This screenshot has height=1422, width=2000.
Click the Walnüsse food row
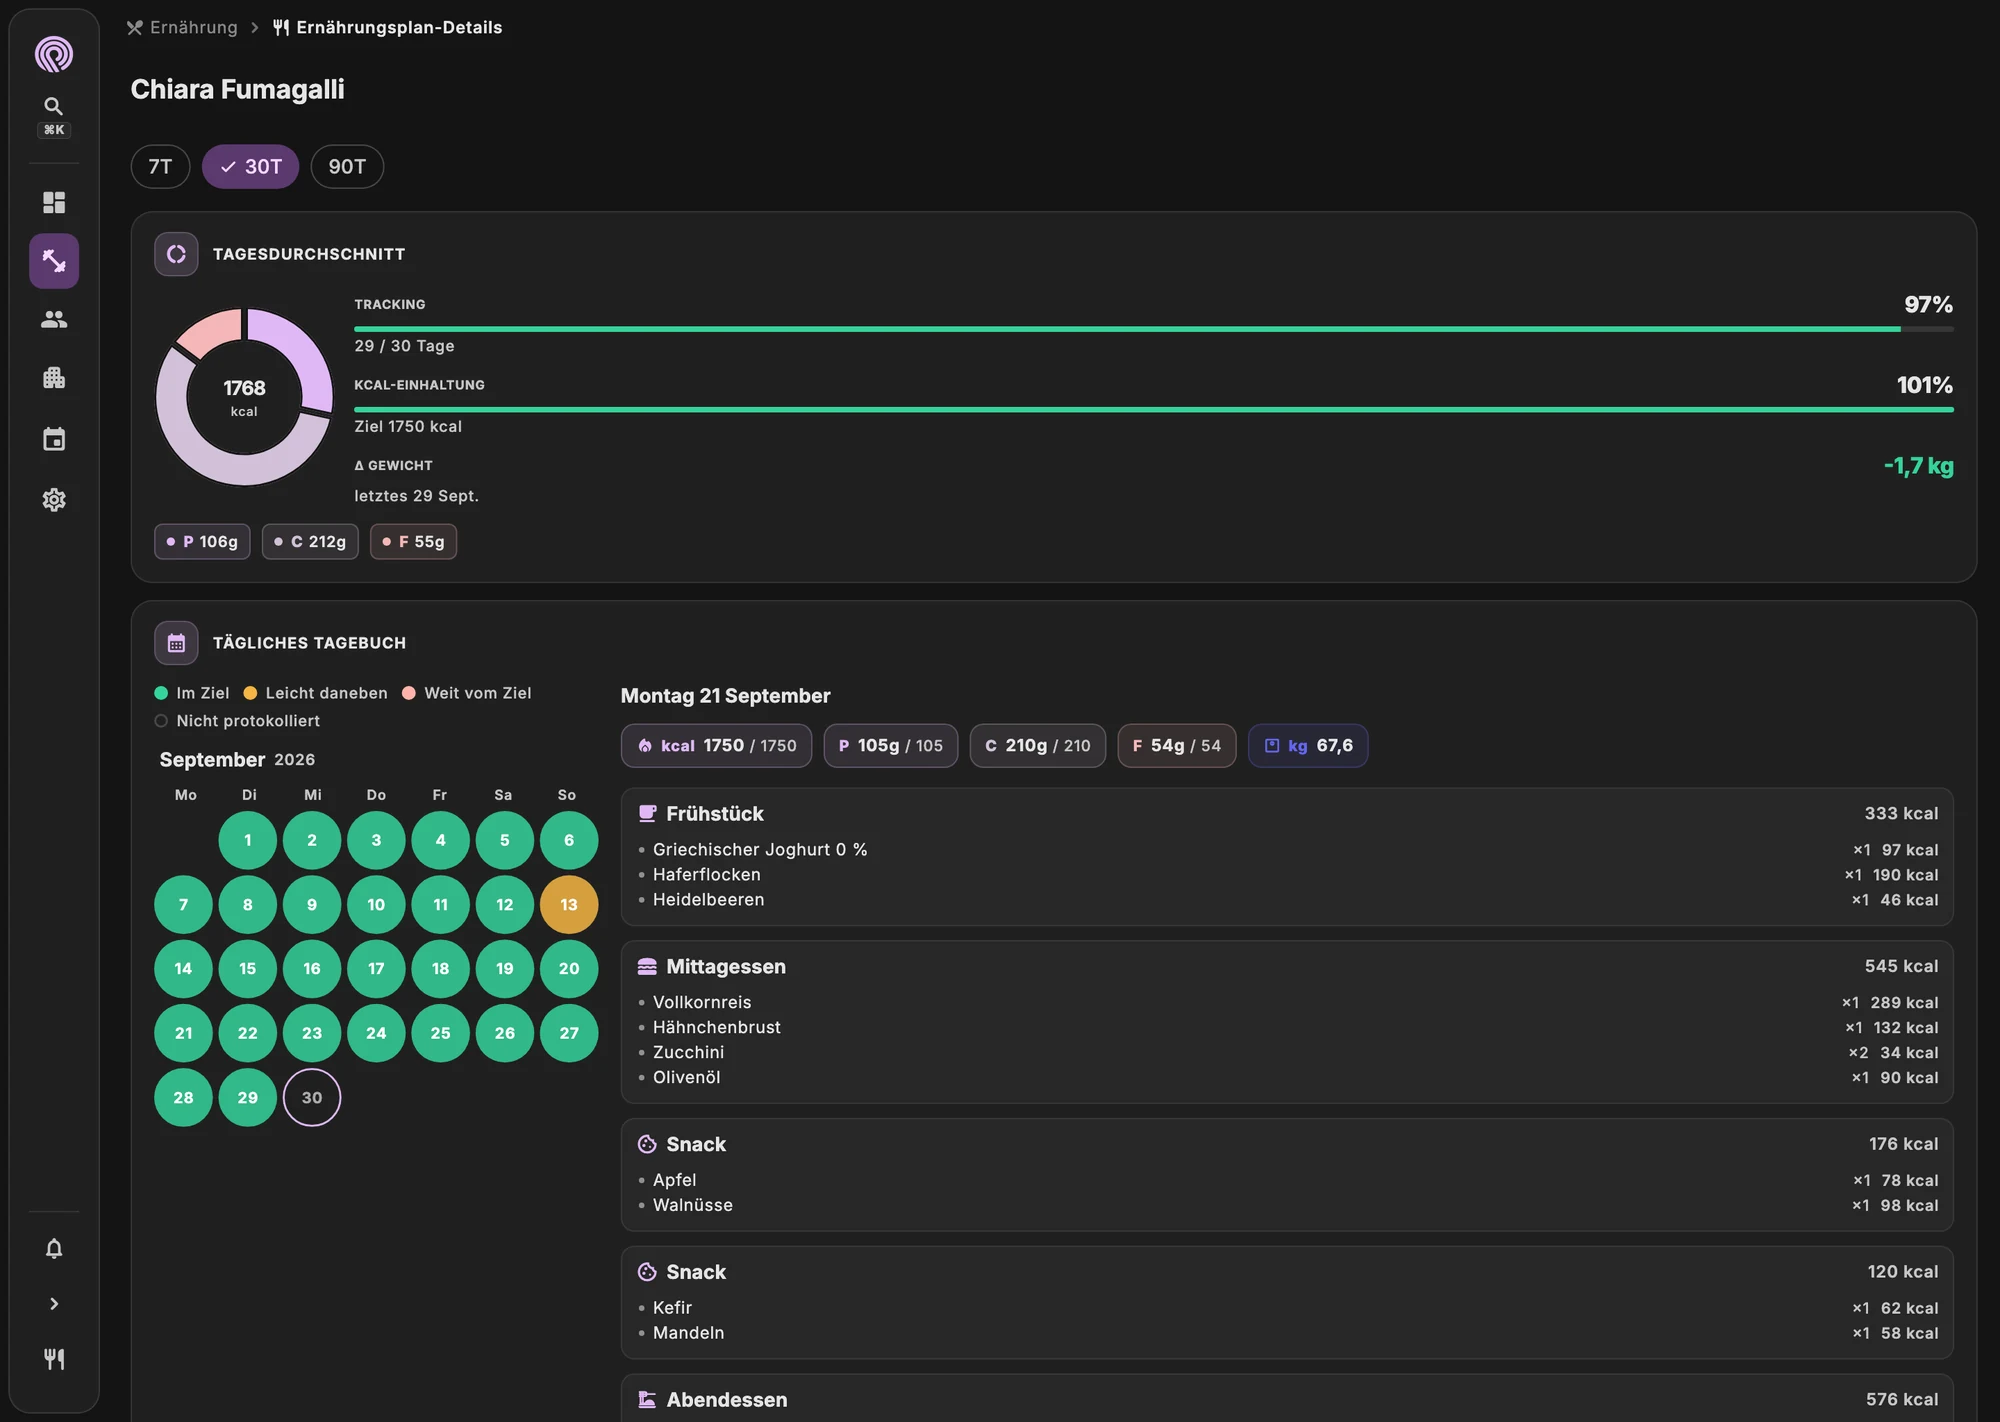point(1287,1205)
